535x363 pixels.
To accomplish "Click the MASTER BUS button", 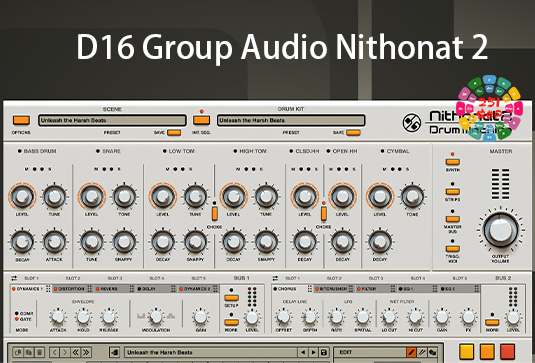I will [452, 219].
